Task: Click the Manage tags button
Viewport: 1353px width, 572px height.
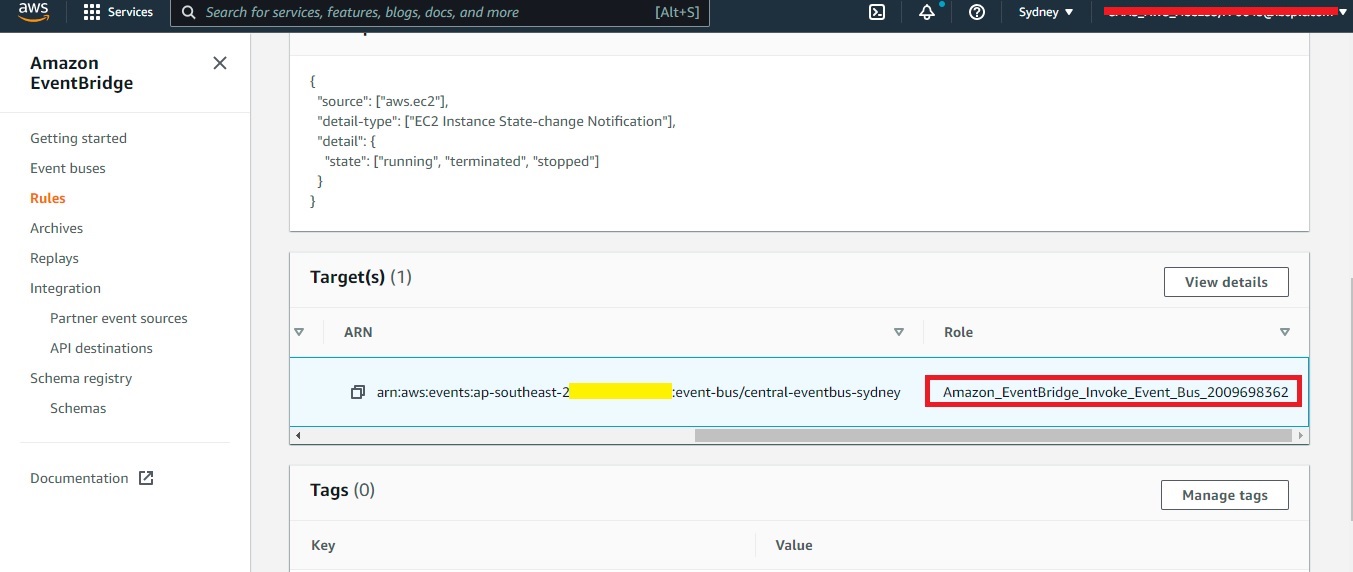Action: 1225,495
